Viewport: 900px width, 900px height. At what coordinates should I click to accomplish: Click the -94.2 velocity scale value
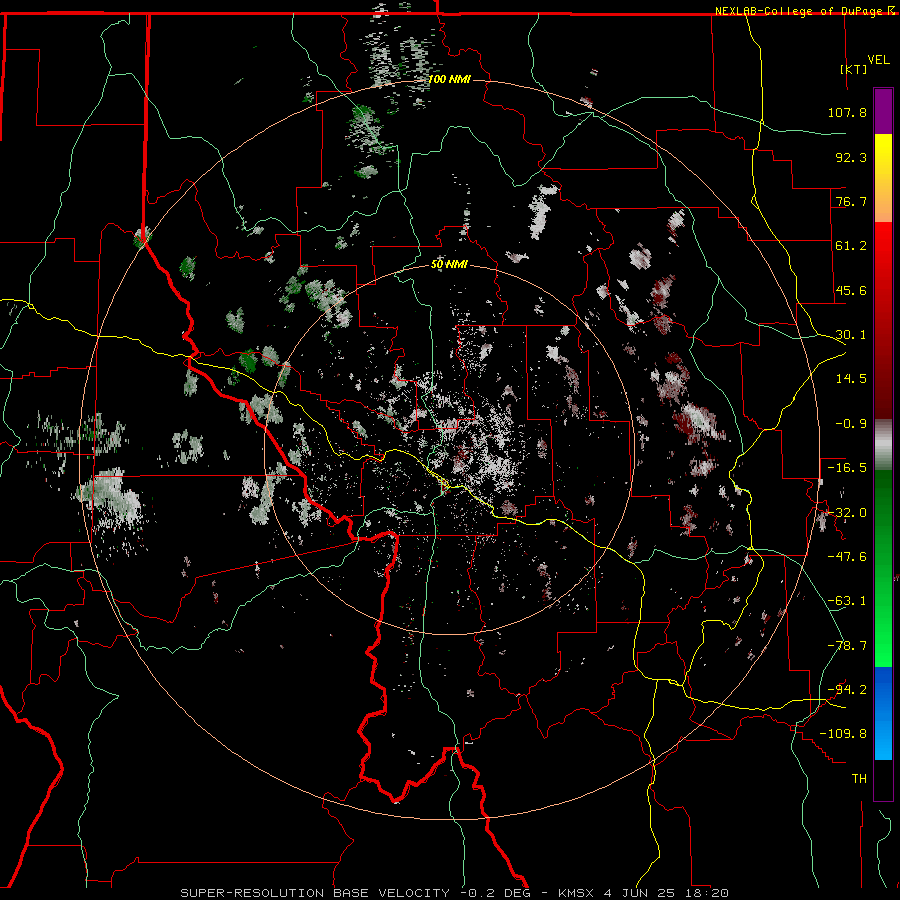click(x=847, y=690)
